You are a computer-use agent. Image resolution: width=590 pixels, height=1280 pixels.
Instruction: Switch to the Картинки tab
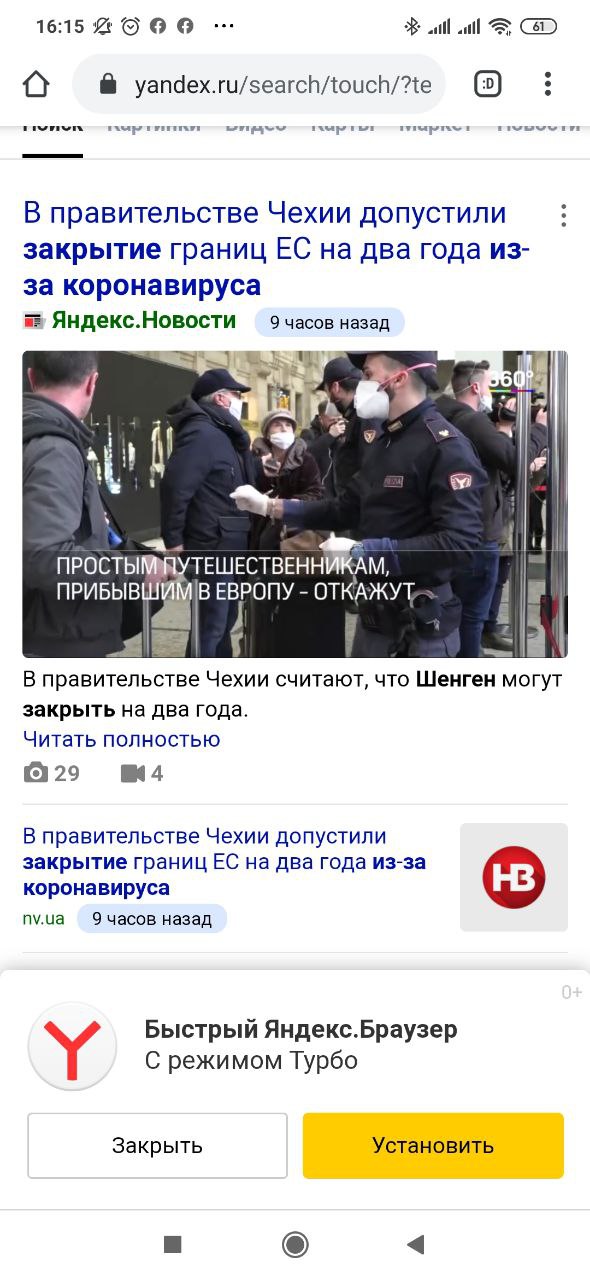coord(154,128)
